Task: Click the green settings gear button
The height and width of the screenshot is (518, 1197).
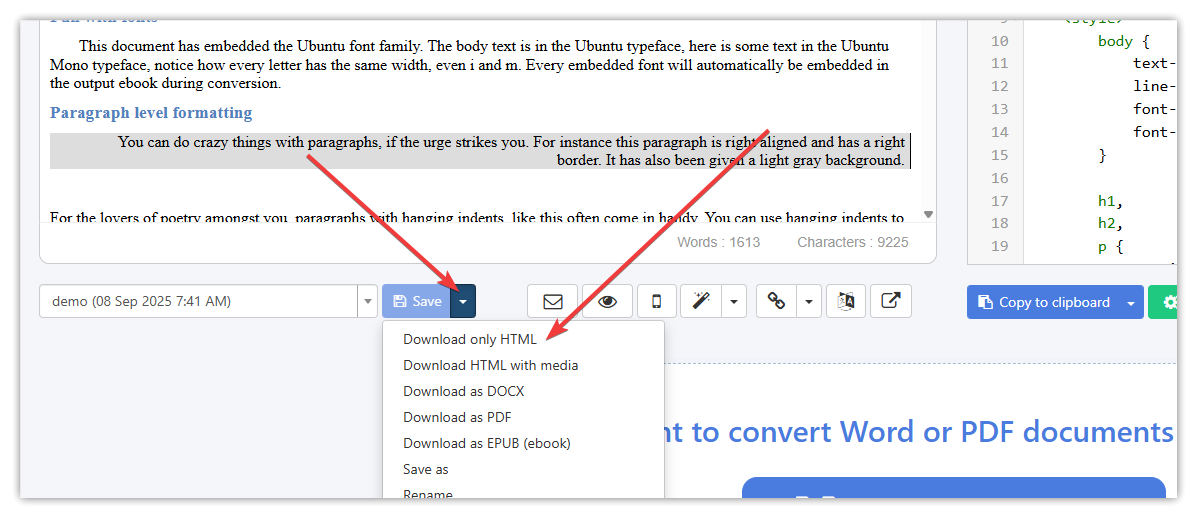Action: coord(1167,302)
